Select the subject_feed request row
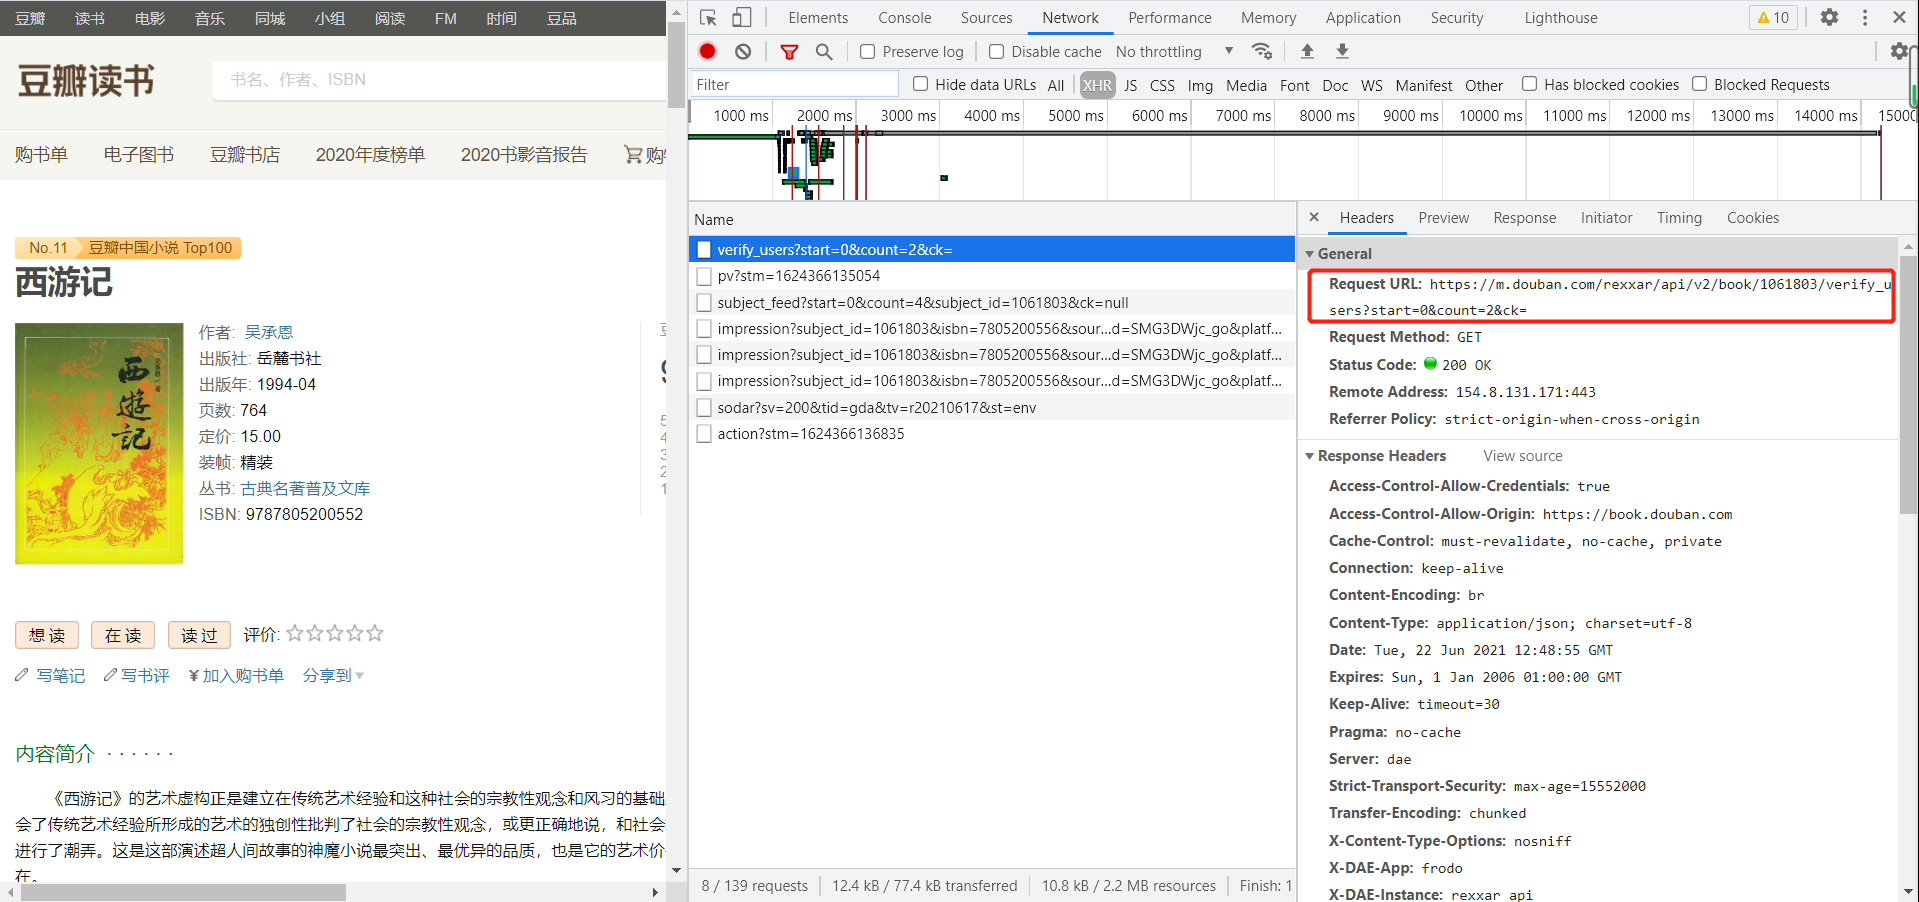This screenshot has height=902, width=1919. pos(992,302)
